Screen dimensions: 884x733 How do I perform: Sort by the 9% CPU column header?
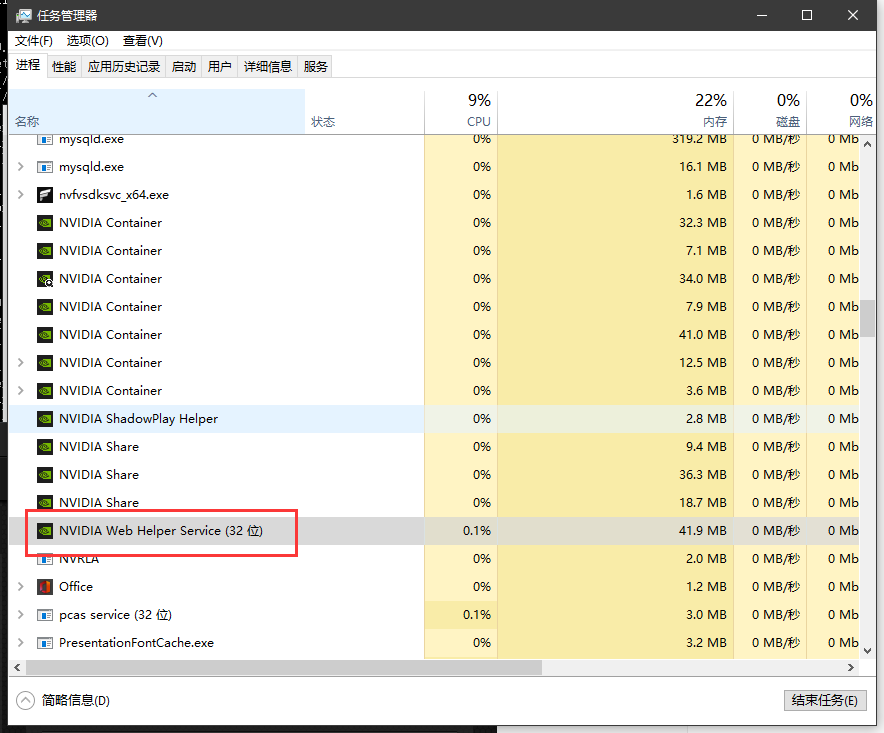(x=461, y=111)
